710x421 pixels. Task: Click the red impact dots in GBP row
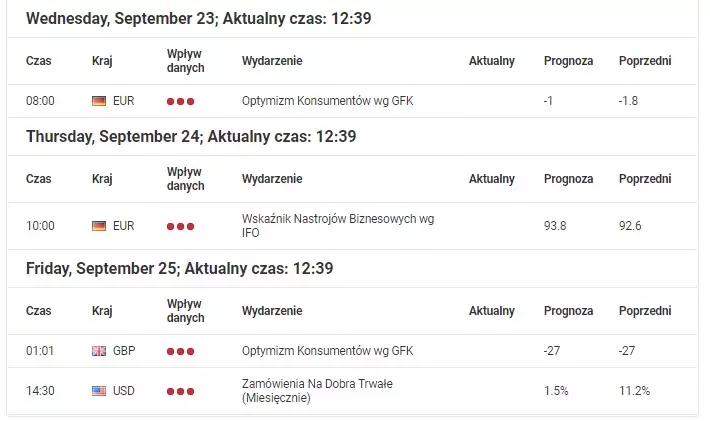(180, 351)
